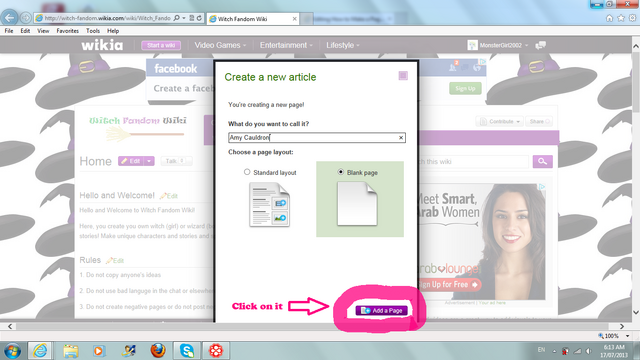This screenshot has height=360, width=640.
Task: Click the wiki search magnifier button
Action: 542,162
